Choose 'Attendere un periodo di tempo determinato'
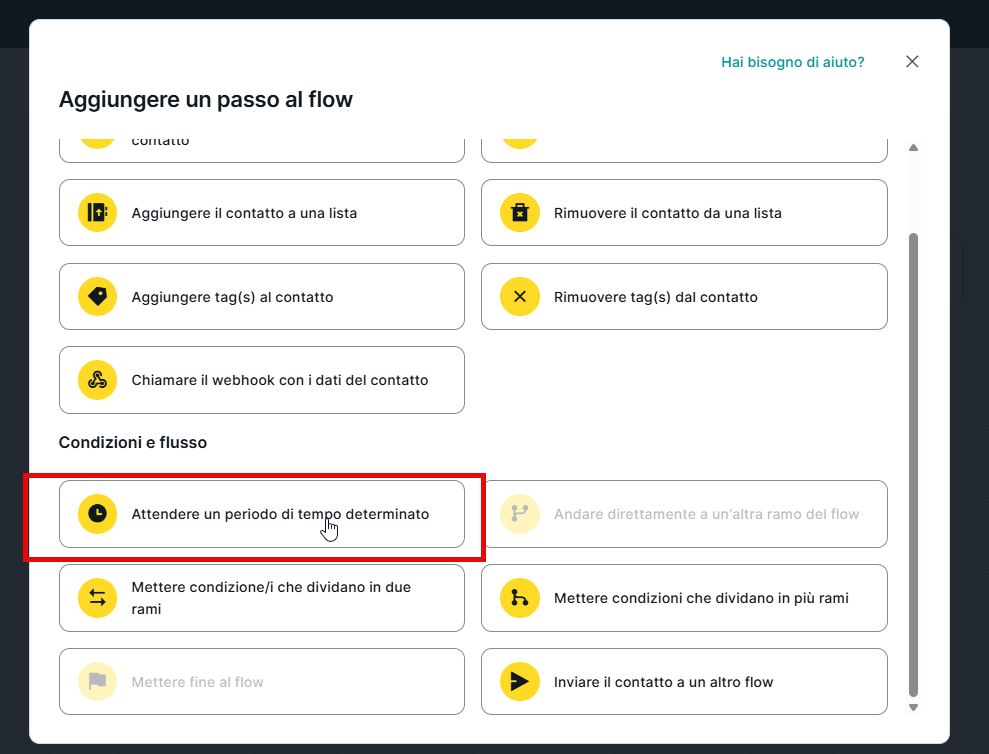Screen dimensions: 989x754 tap(280, 514)
